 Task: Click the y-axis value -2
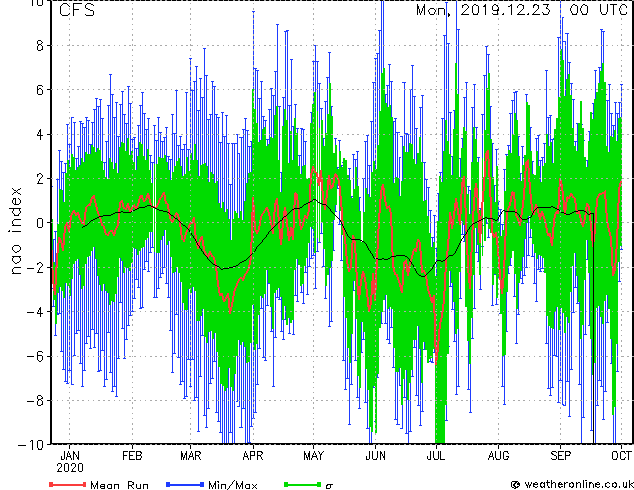[x=35, y=267]
